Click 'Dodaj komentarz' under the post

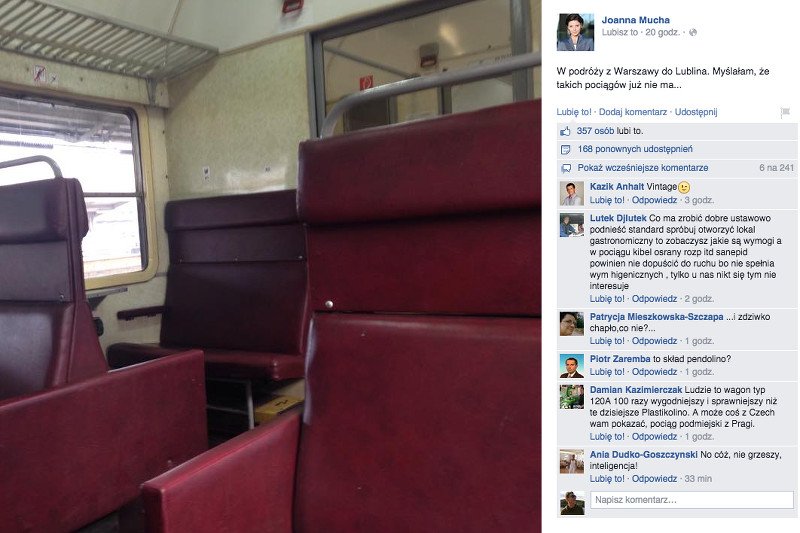tap(633, 112)
